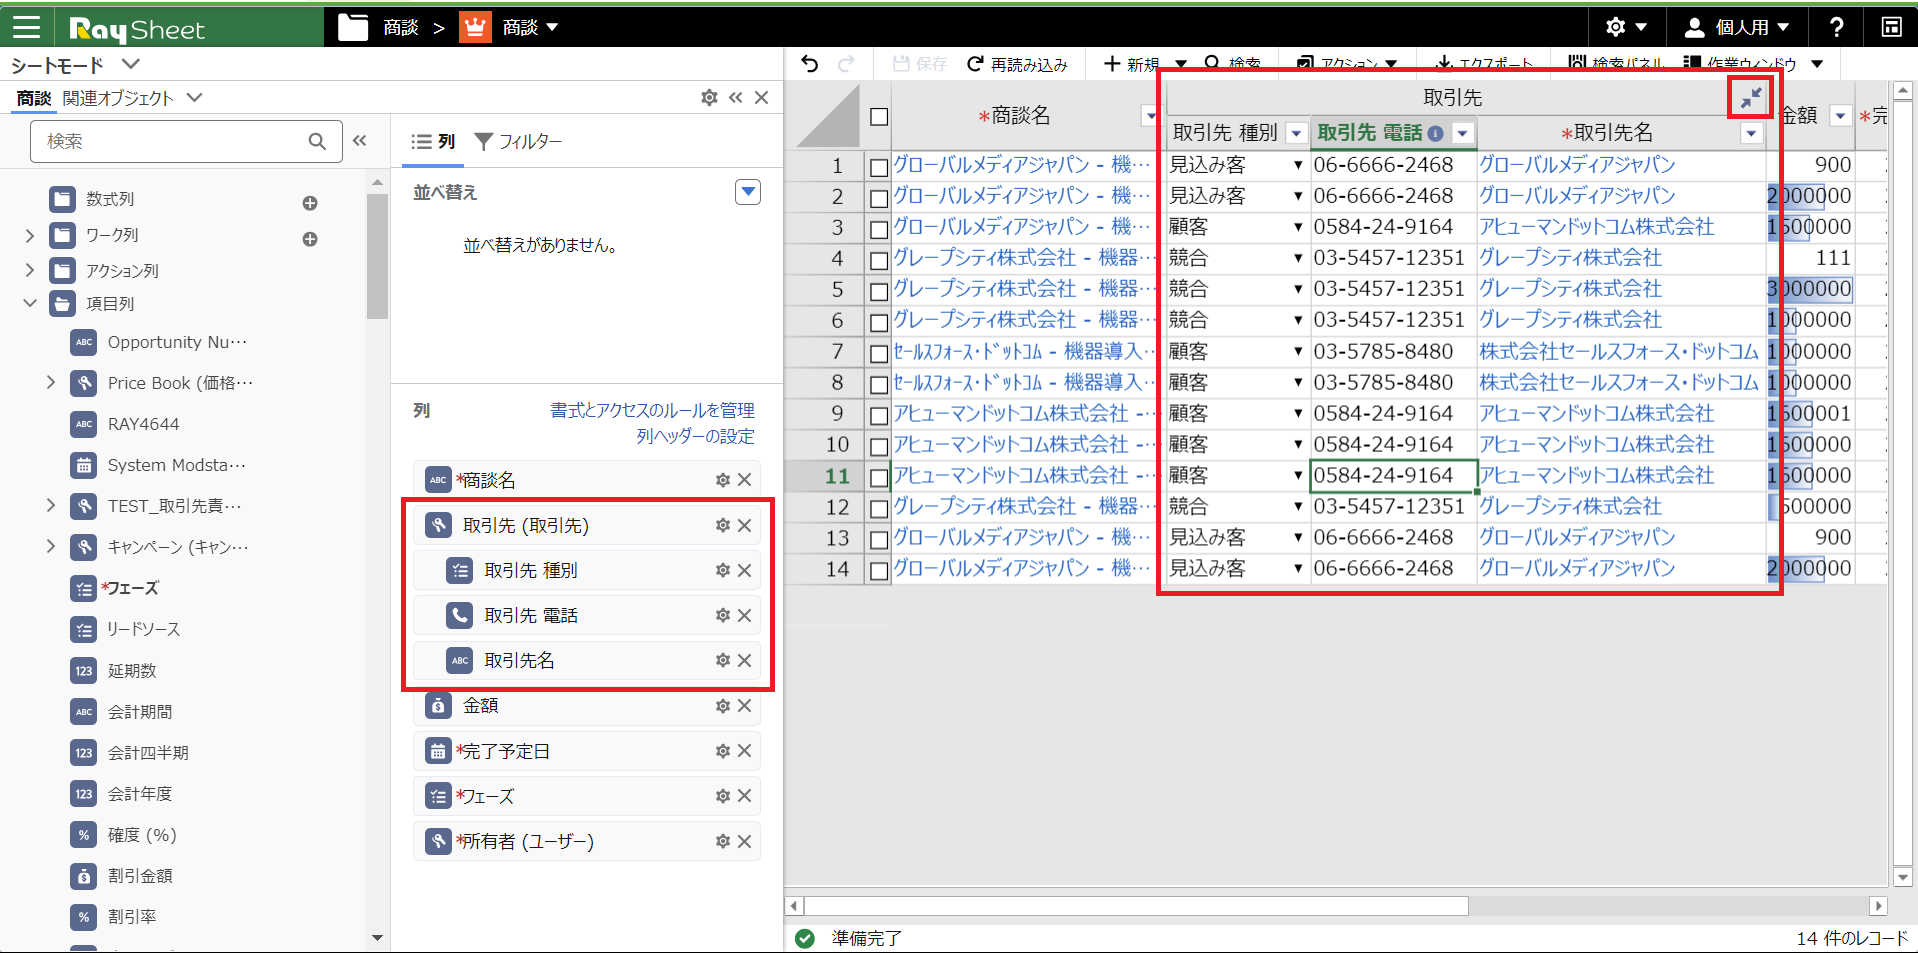Open panel settings gear next to 関連オブジェクト

tap(709, 97)
